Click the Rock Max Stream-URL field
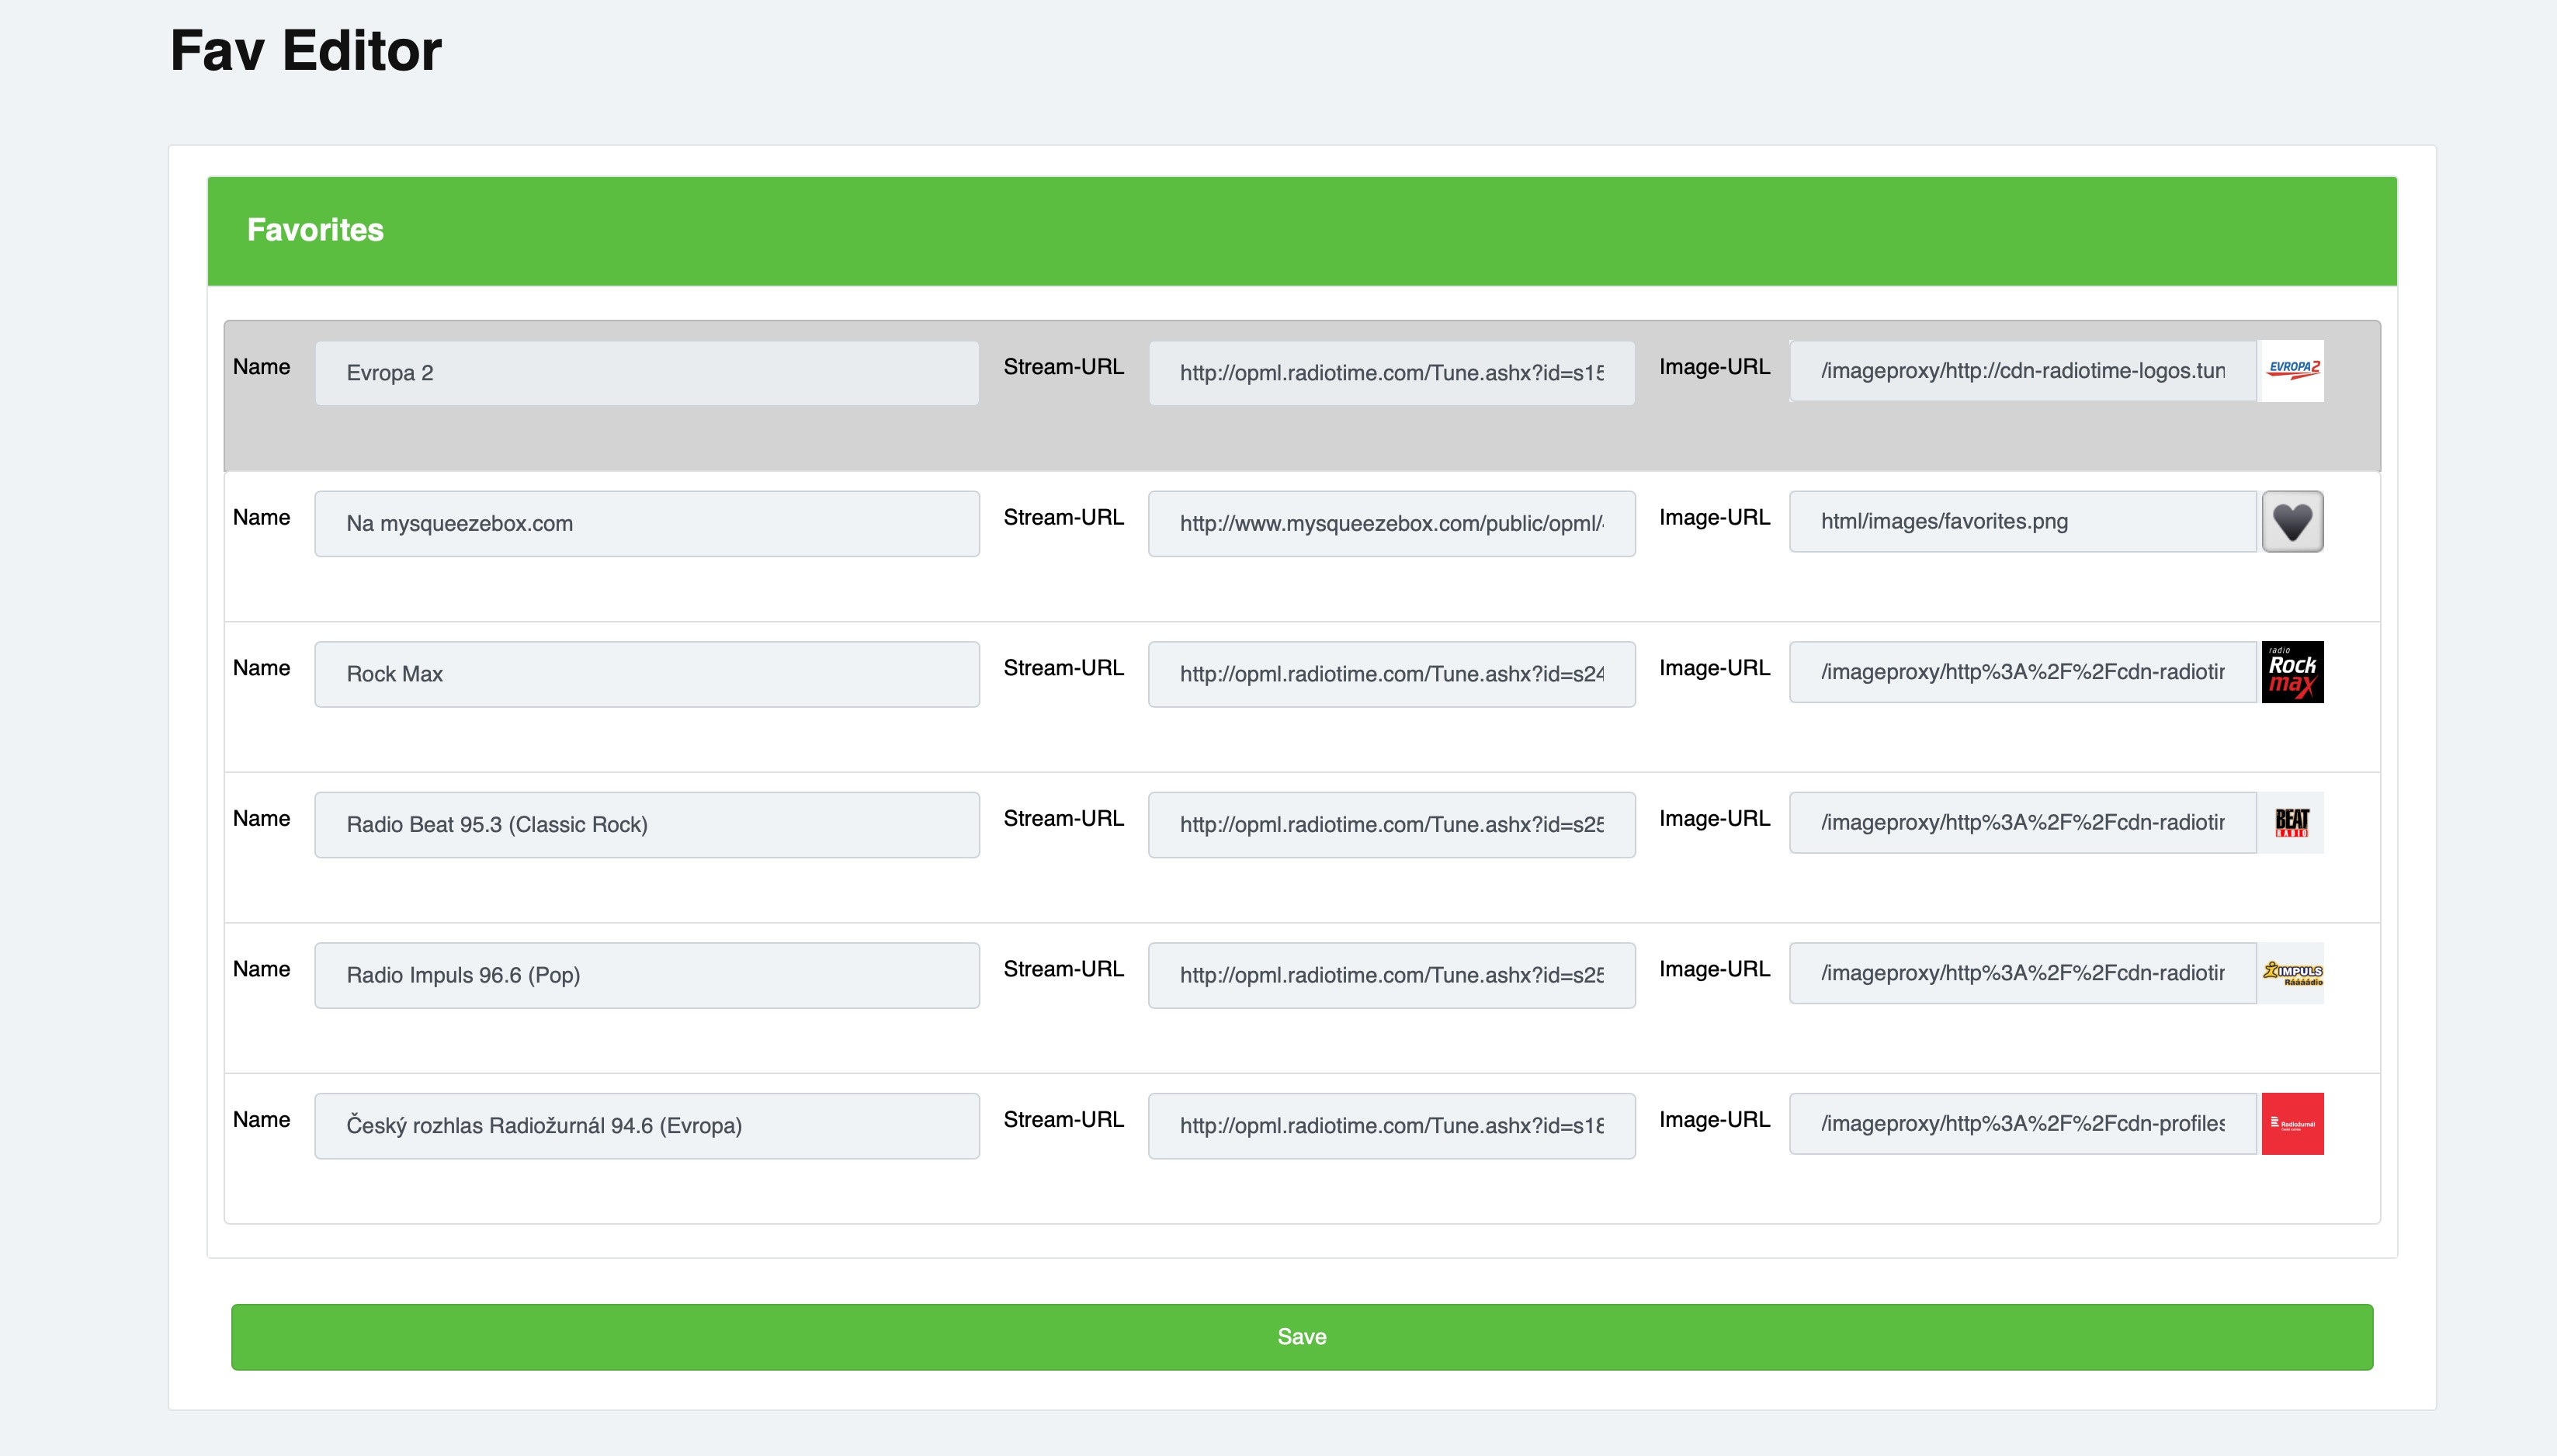The image size is (2557, 1456). tap(1391, 674)
